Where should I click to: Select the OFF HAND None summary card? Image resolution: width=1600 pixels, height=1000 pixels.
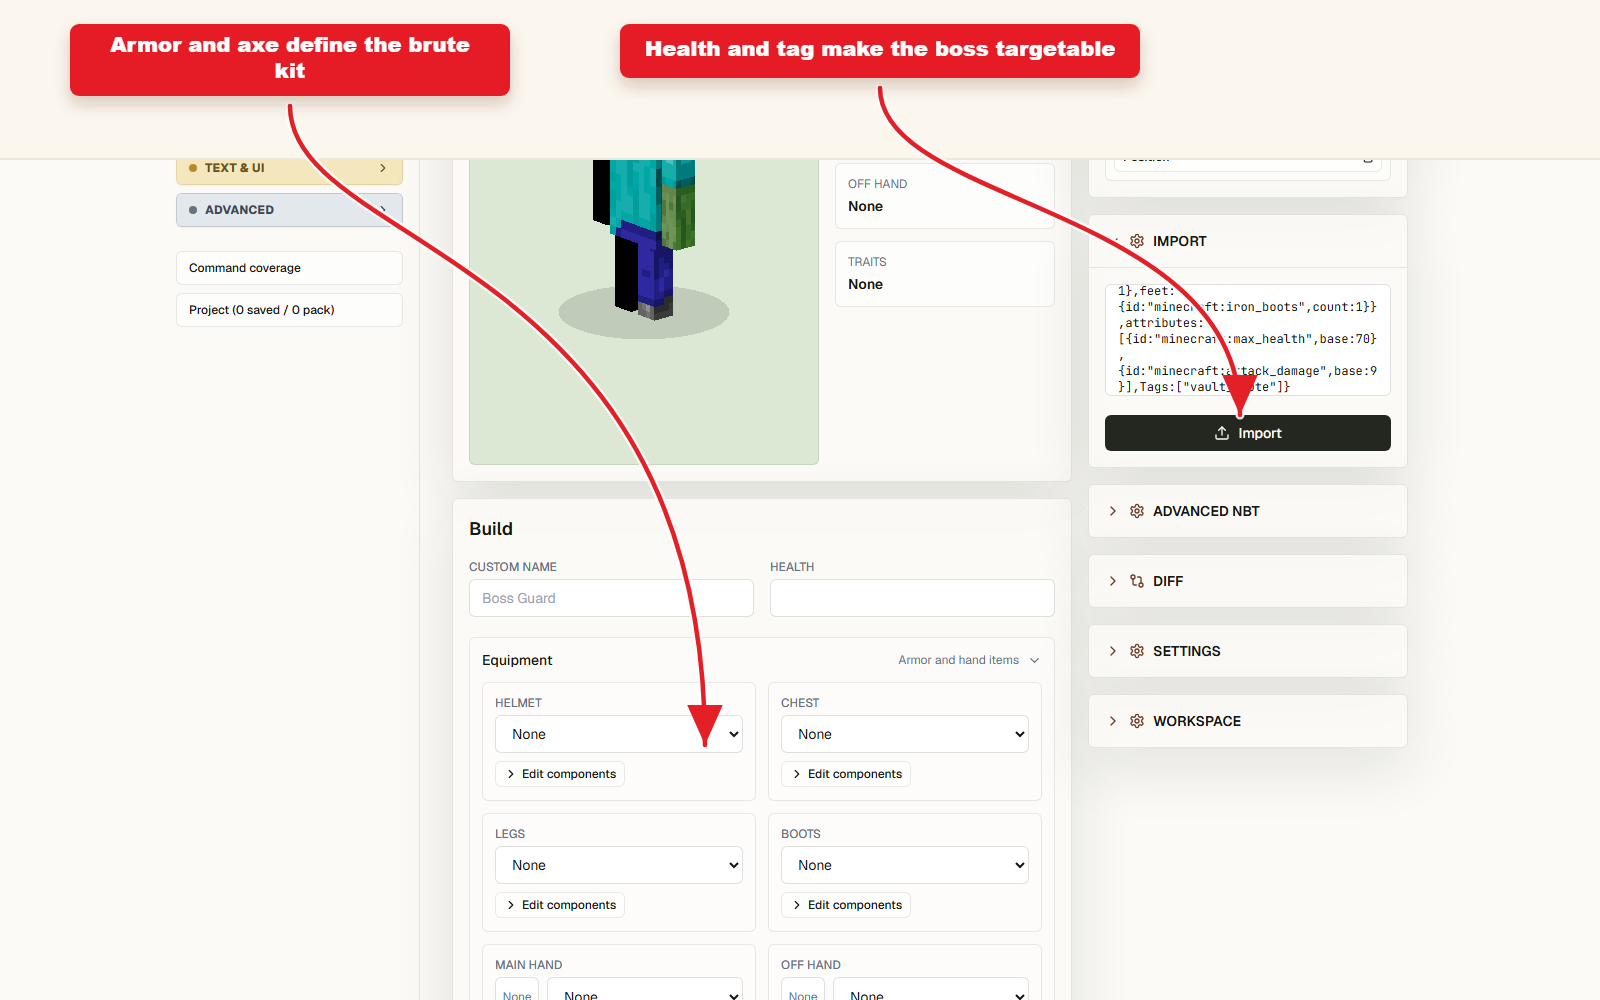(945, 196)
